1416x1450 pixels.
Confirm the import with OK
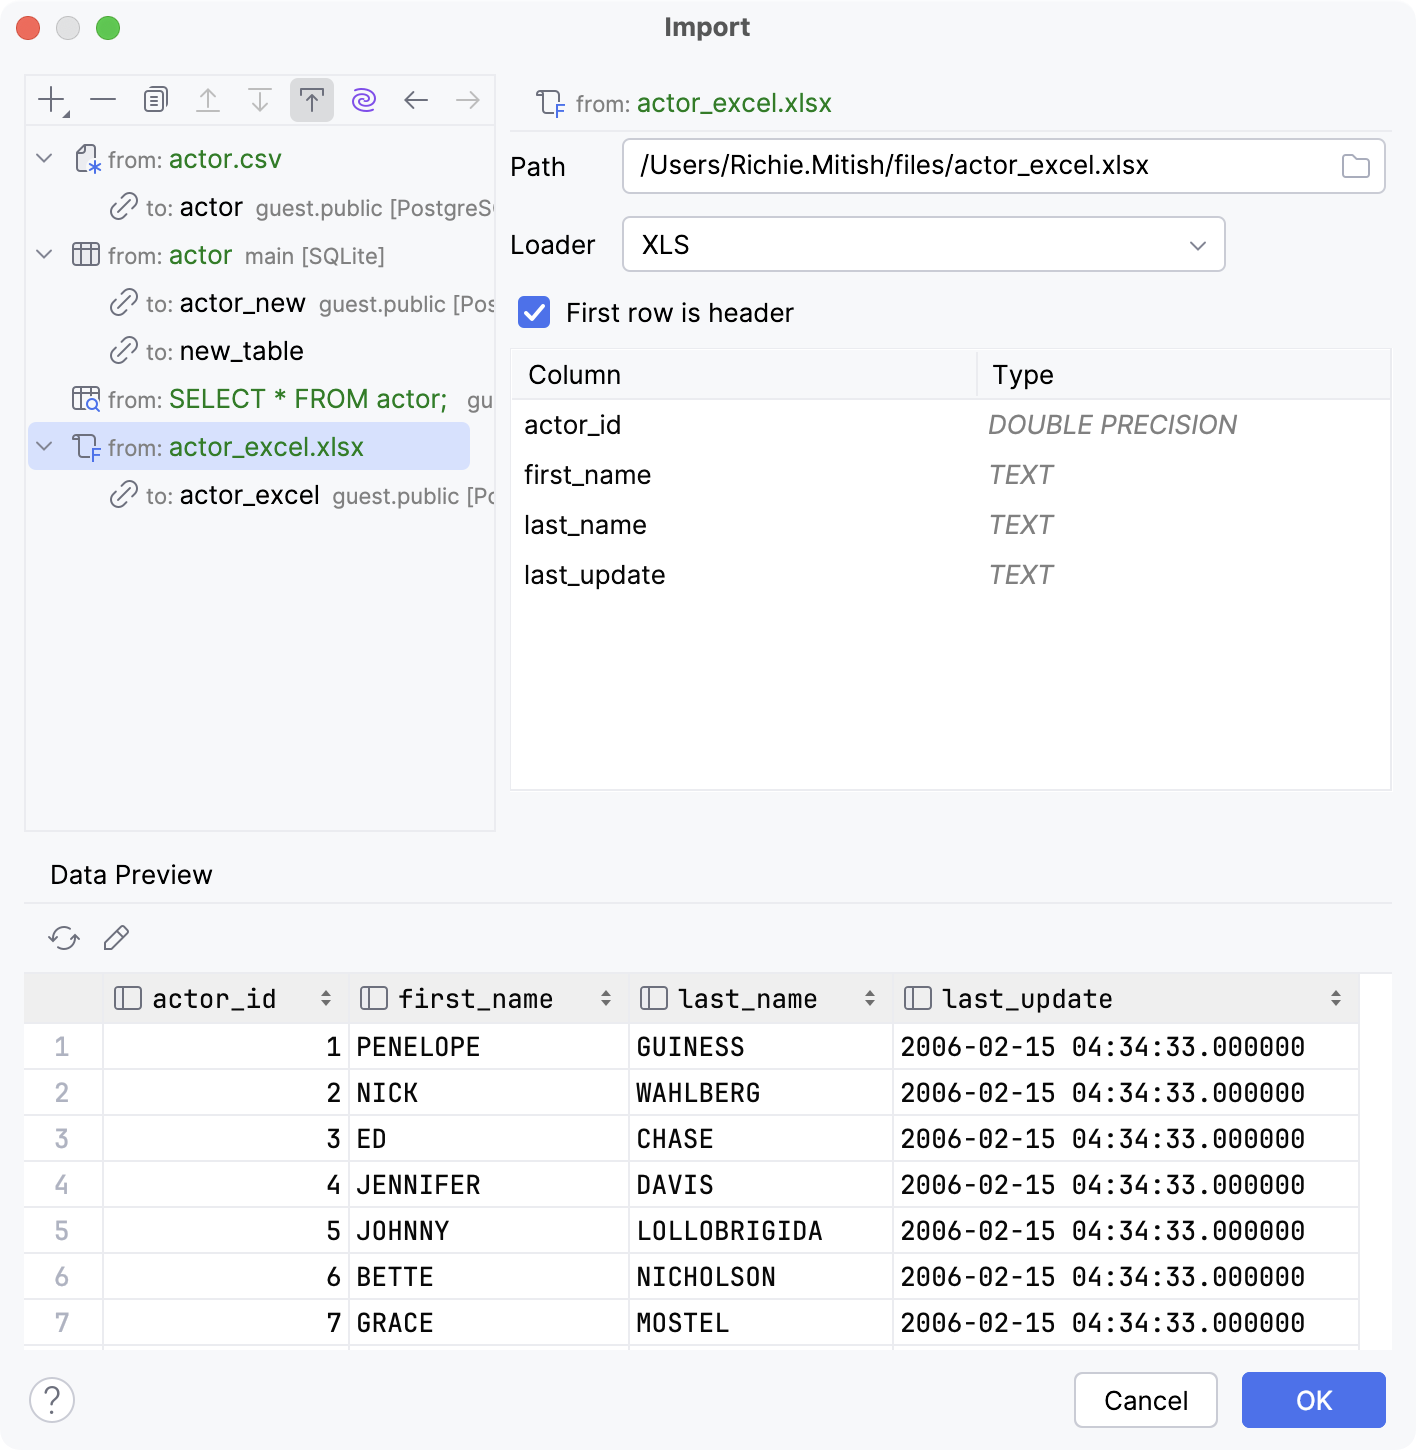click(1312, 1400)
